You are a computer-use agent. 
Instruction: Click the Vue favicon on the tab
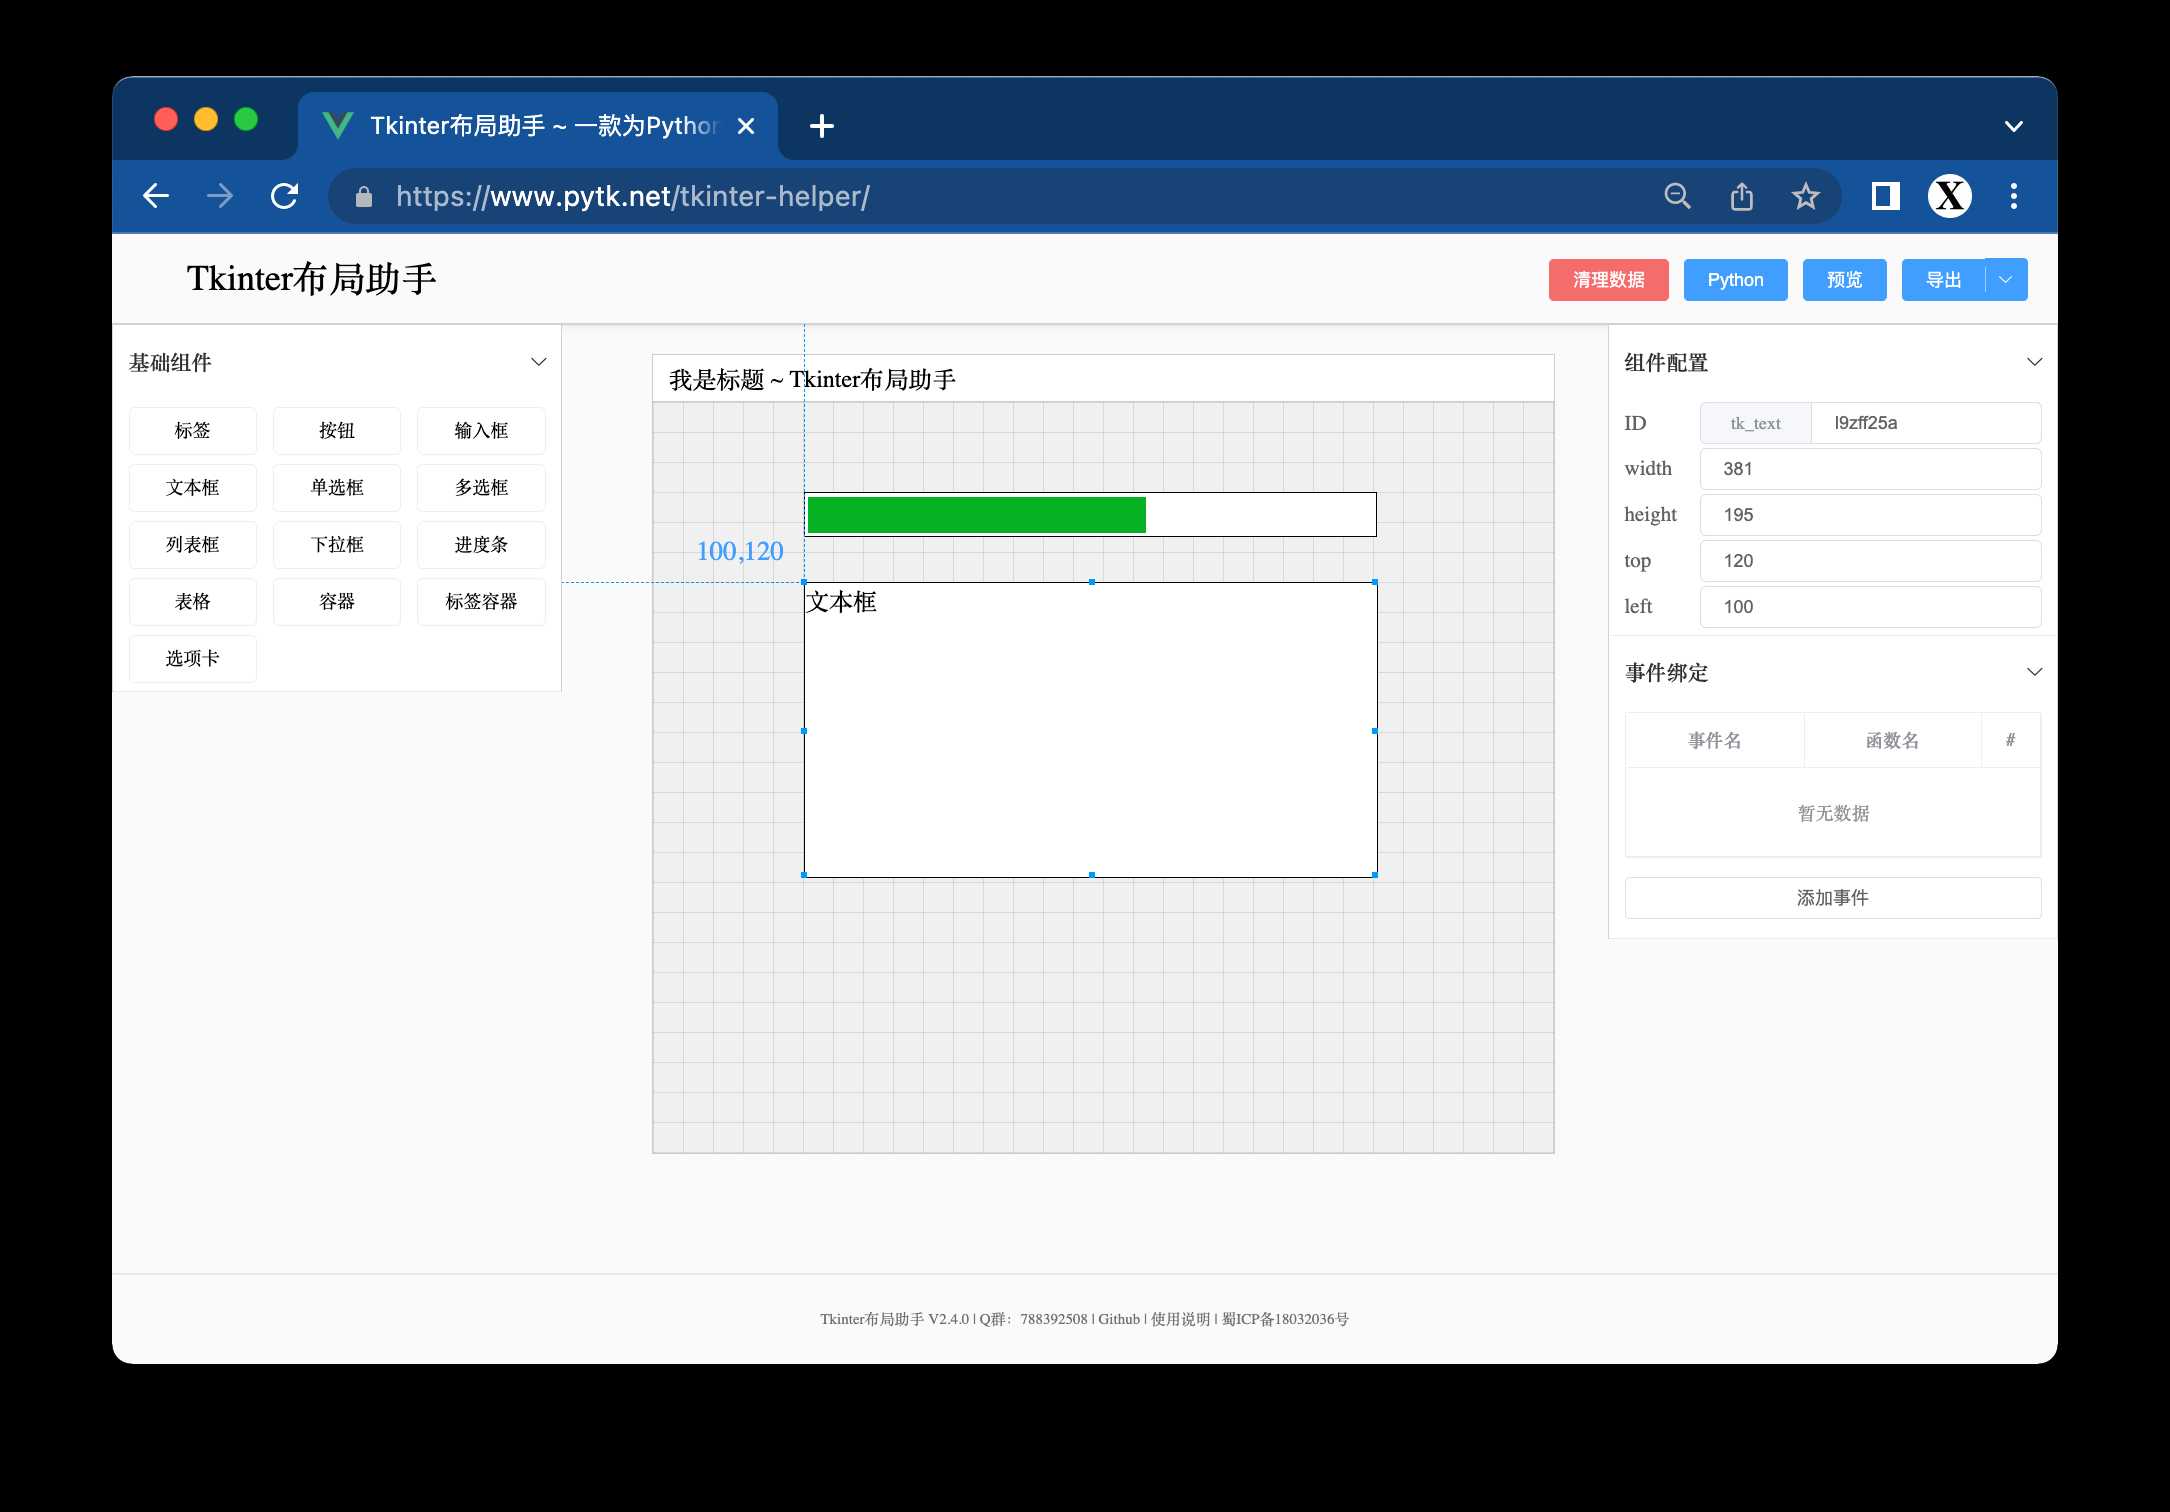coord(338,126)
